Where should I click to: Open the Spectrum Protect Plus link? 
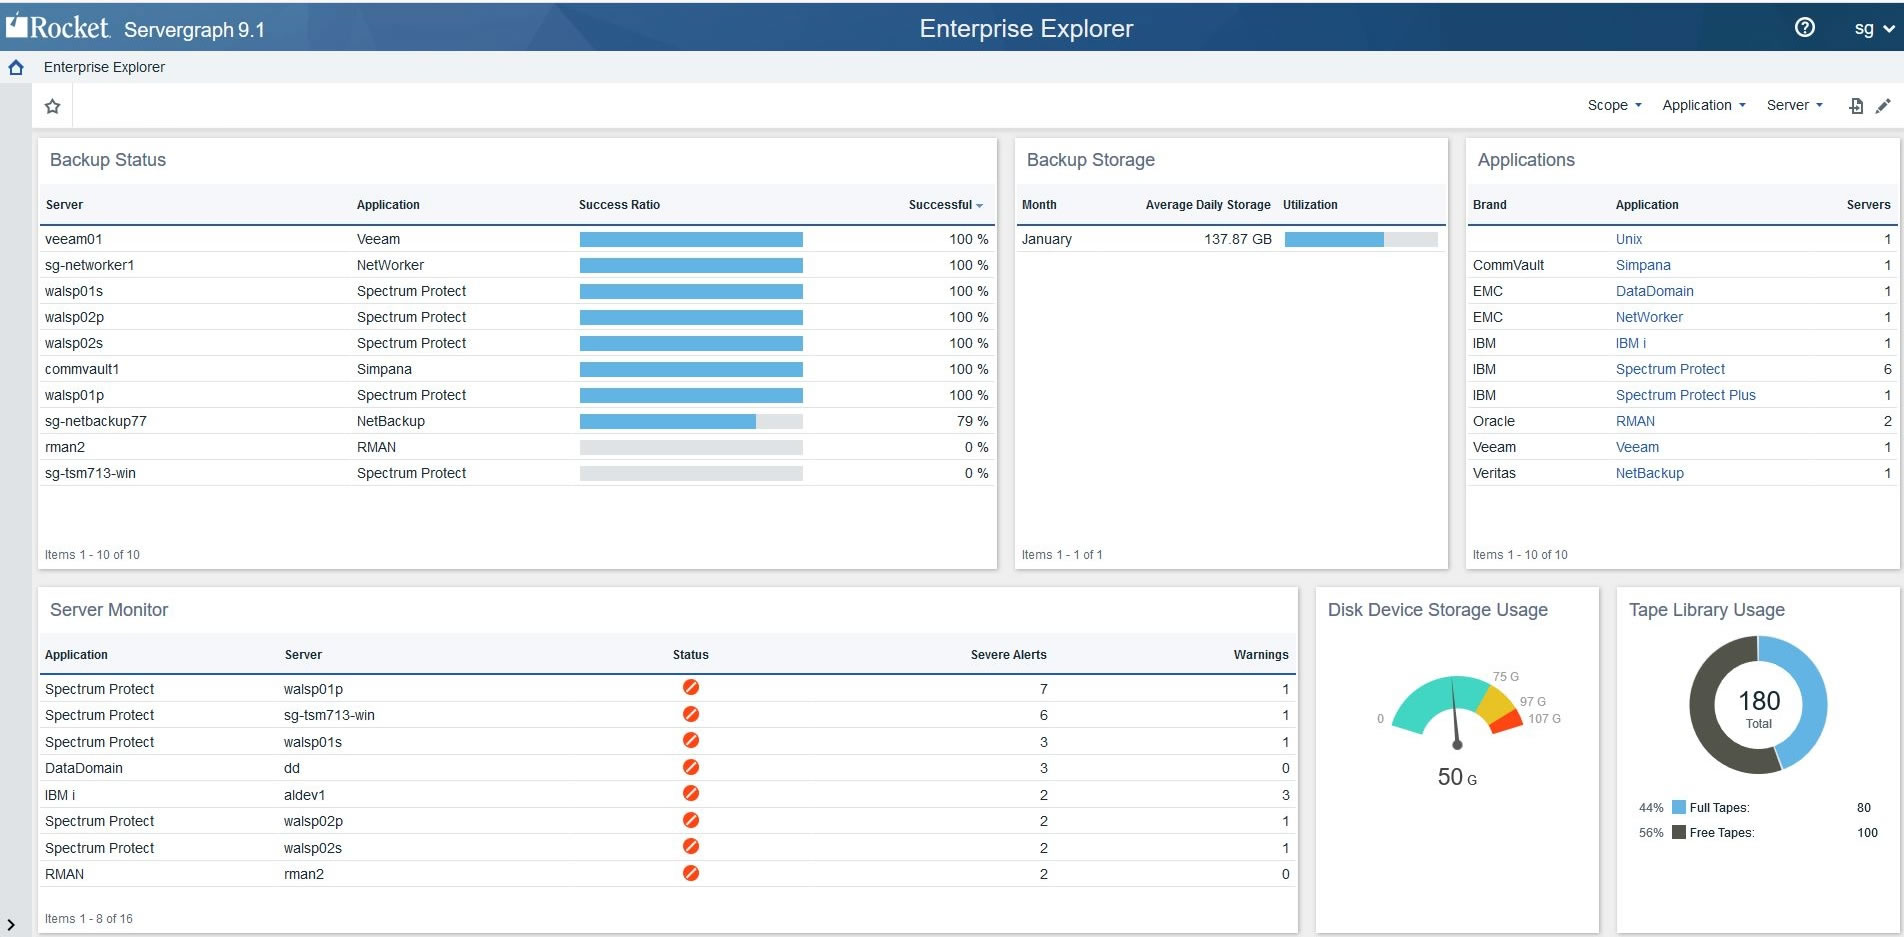[1685, 395]
